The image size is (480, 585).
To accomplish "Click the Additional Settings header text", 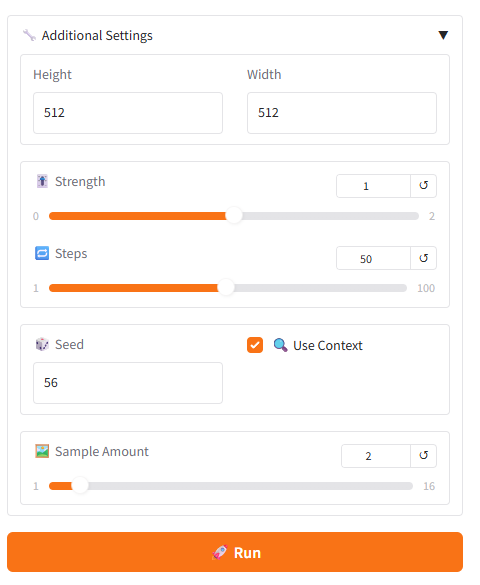I will 97,35.
